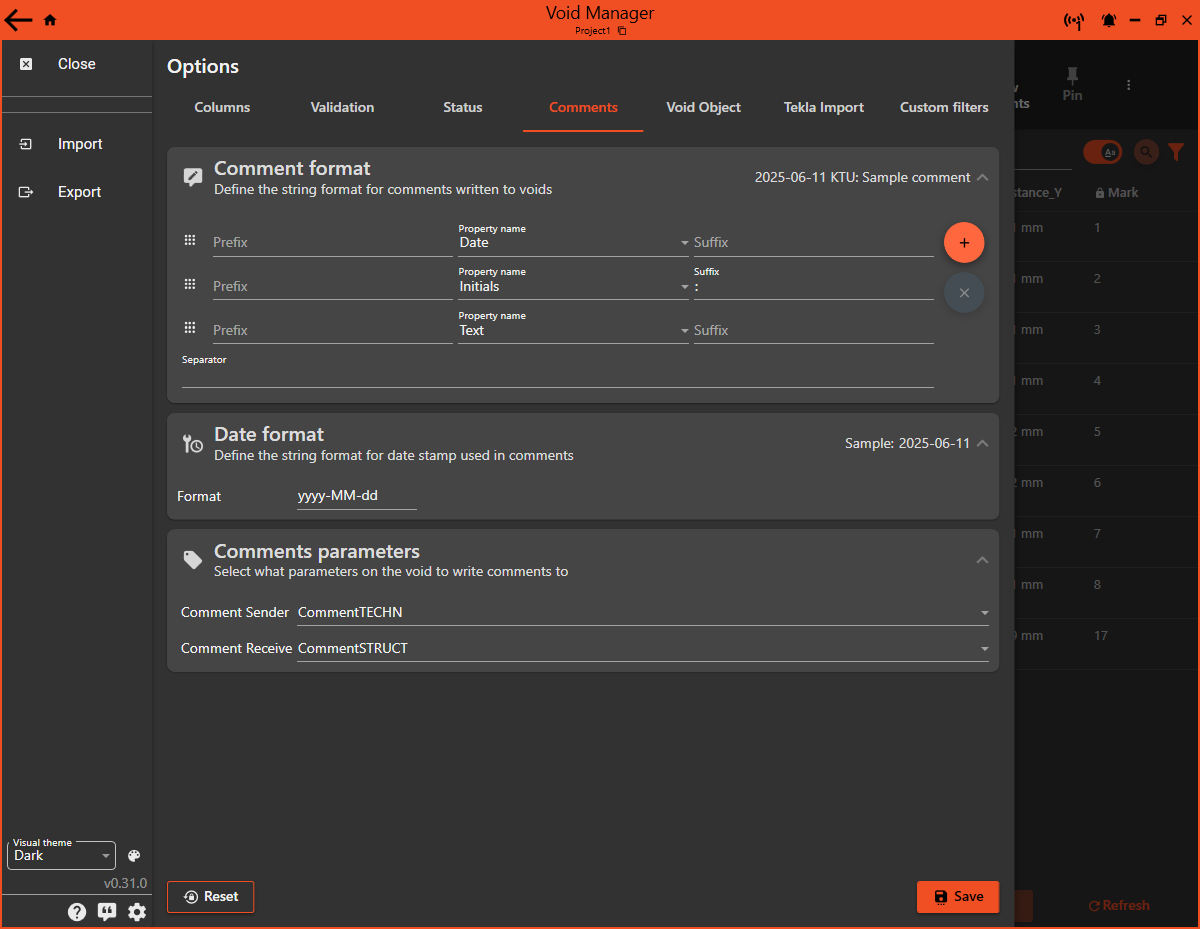This screenshot has height=929, width=1200.
Task: Click the date Format input field
Action: pos(356,496)
